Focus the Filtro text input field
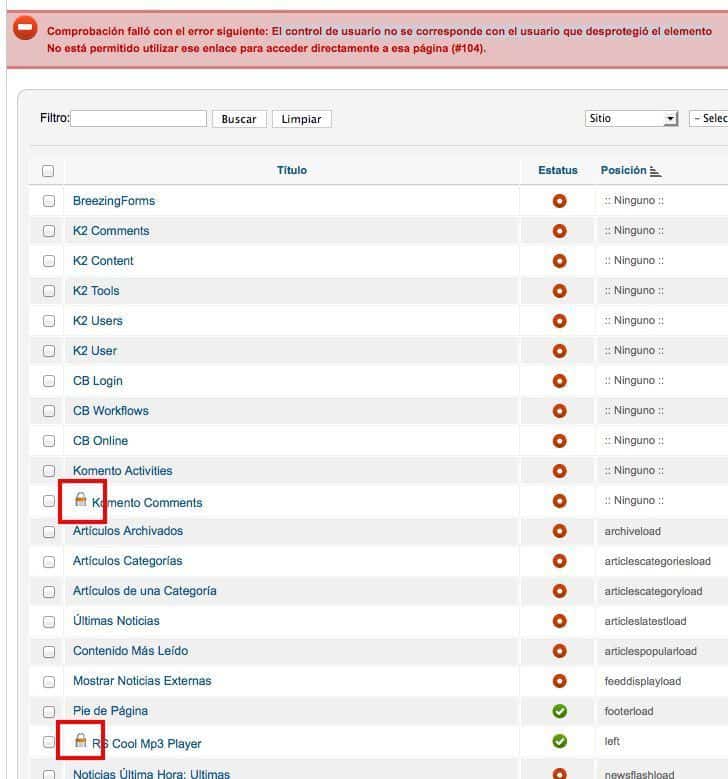 point(139,118)
